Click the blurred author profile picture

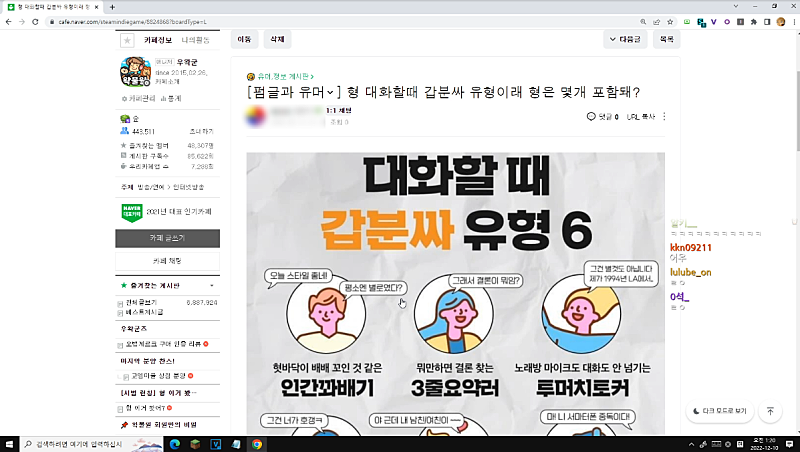(x=256, y=116)
